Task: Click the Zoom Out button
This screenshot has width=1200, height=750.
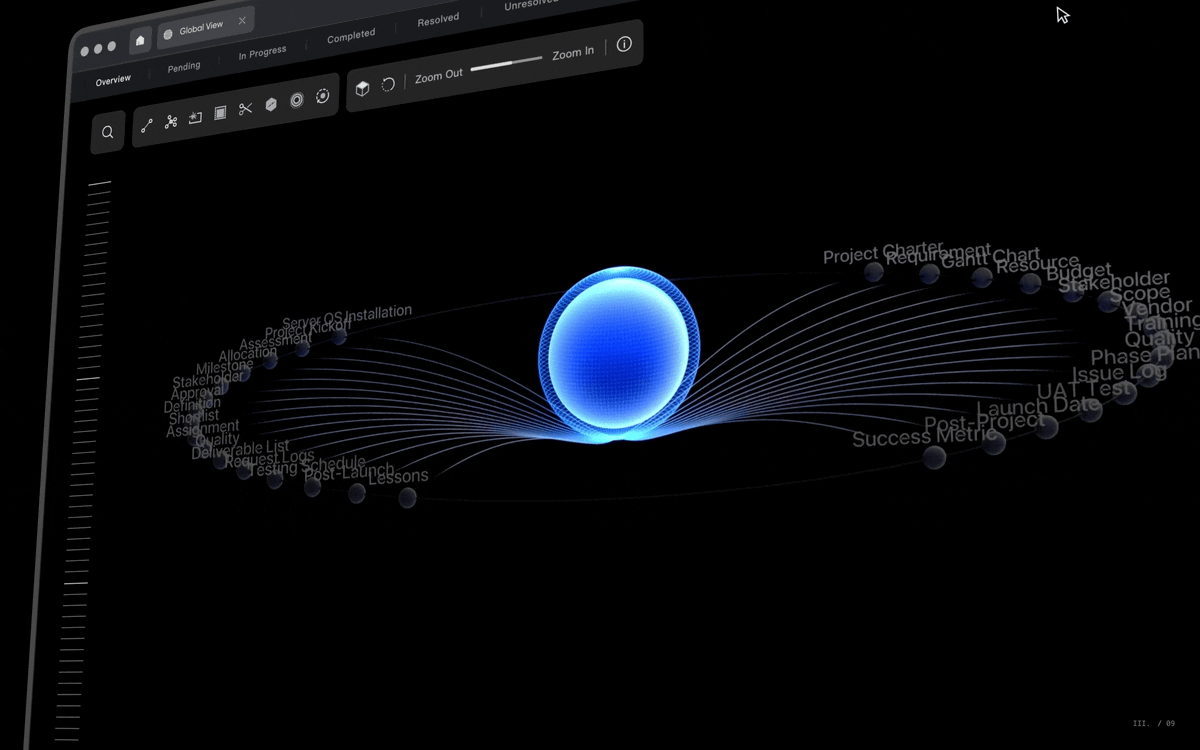Action: [439, 76]
